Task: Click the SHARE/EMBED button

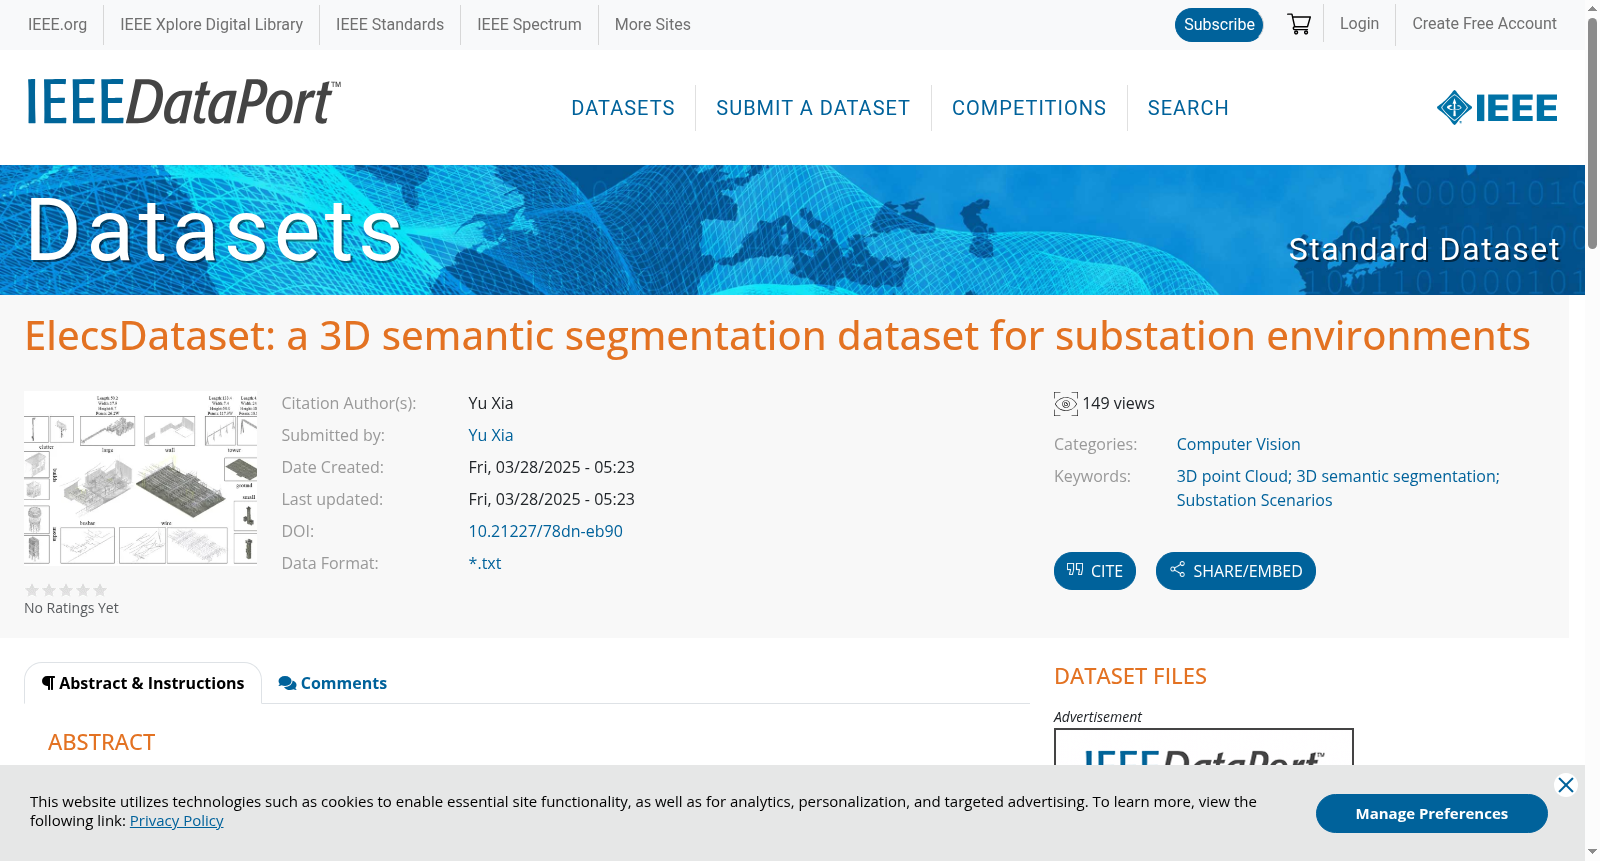Action: (1236, 571)
